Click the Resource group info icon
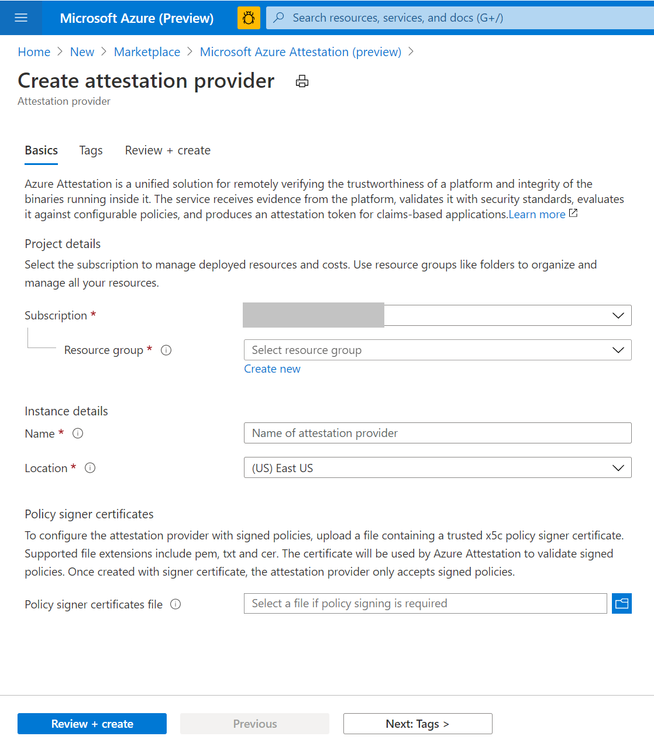Image resolution: width=654 pixels, height=750 pixels. click(x=166, y=350)
